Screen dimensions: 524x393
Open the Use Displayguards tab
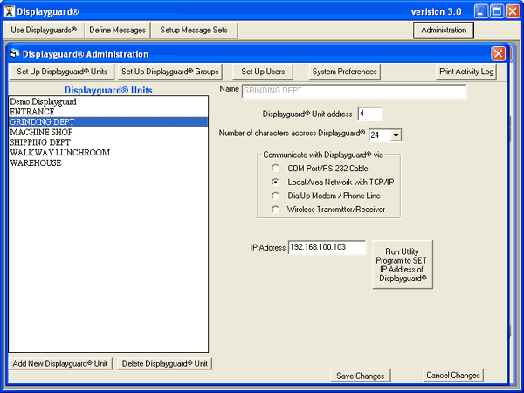43,30
